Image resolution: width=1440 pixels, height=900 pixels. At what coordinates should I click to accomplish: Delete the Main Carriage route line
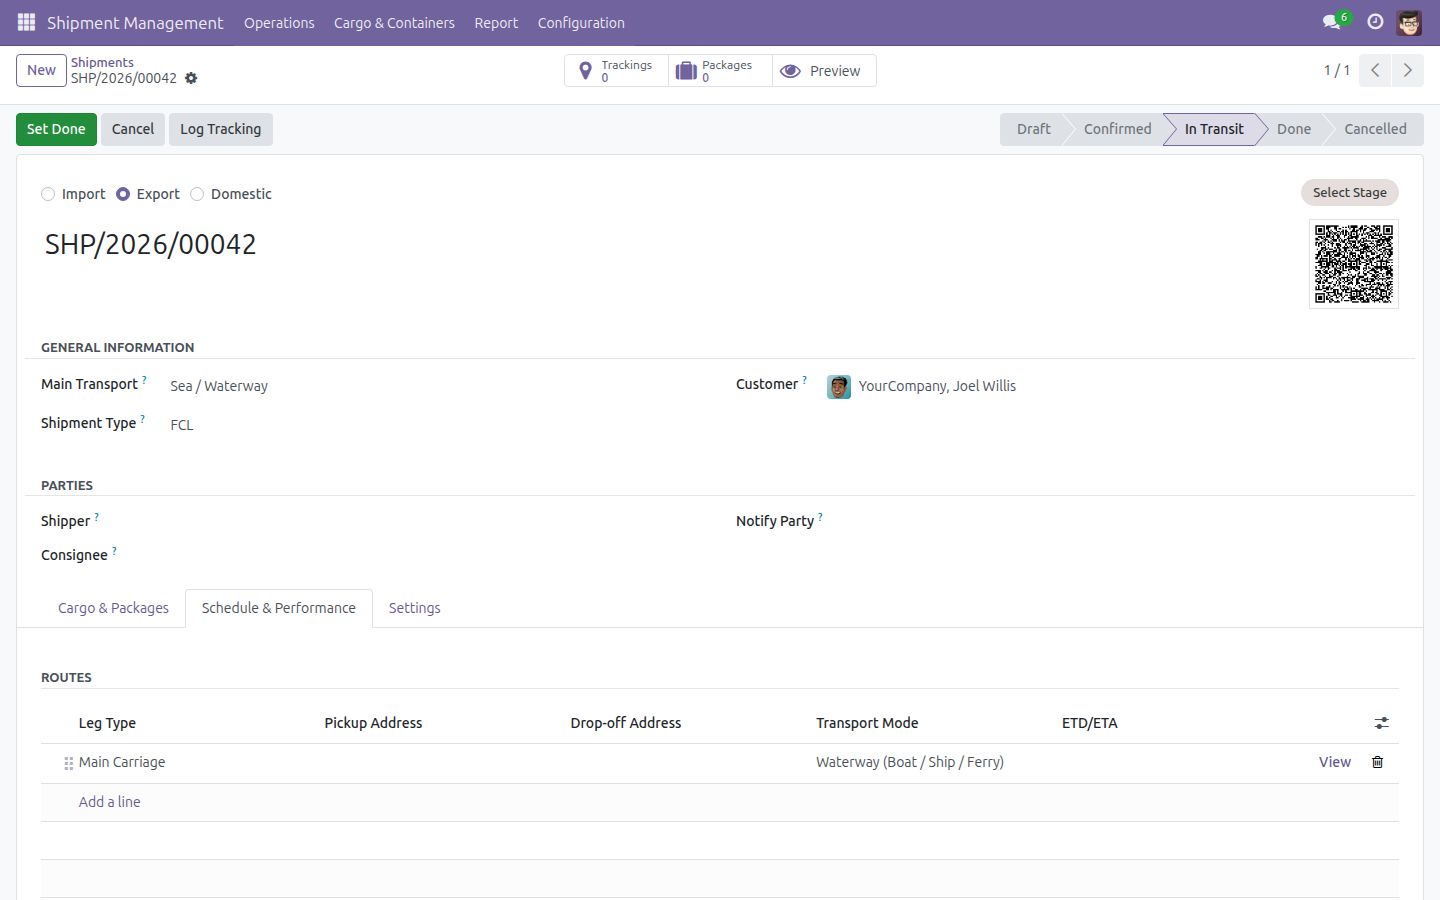(1377, 762)
